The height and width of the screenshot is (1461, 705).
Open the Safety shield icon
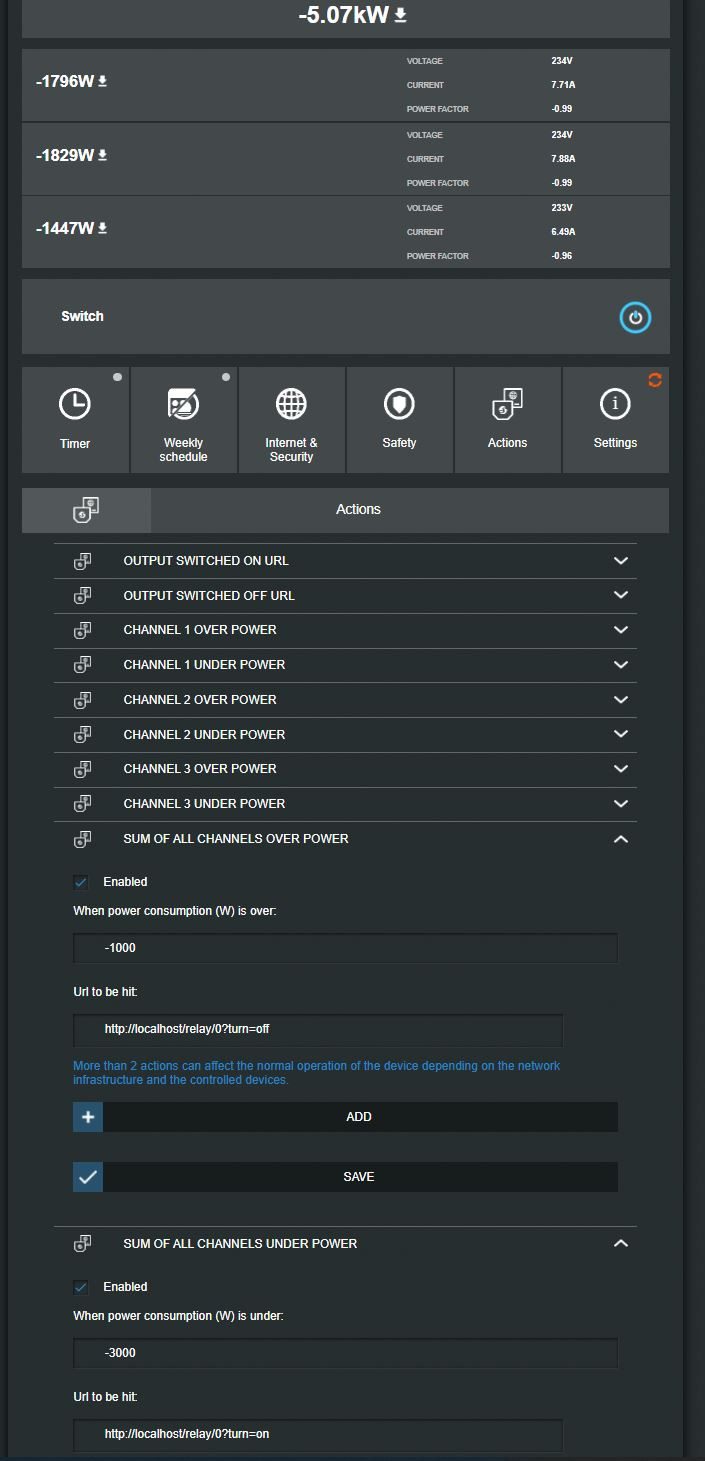click(x=399, y=404)
